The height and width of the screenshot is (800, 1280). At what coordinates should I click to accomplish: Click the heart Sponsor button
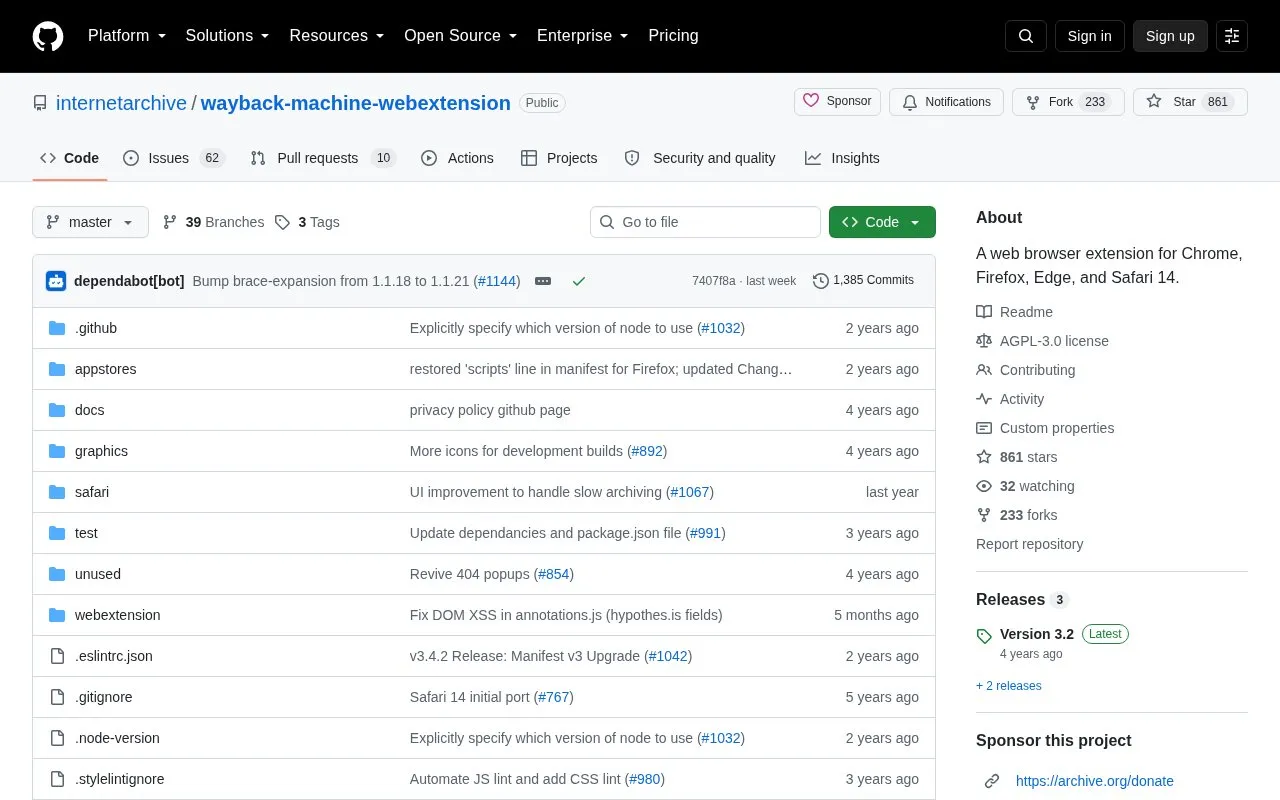[838, 102]
